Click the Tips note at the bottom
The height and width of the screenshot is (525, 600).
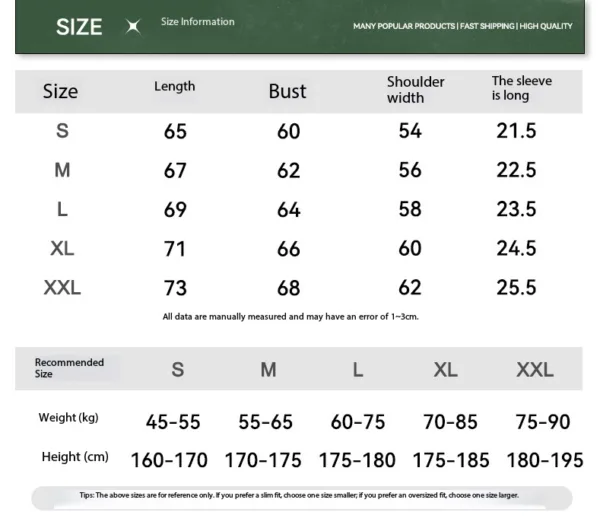coord(299,495)
